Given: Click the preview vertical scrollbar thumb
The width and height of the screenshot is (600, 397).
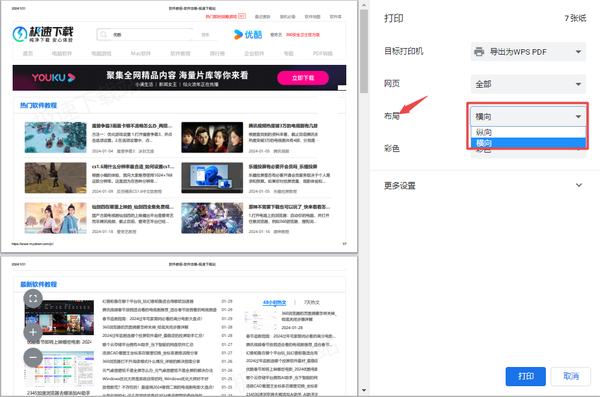Looking at the screenshot, I should [364, 51].
